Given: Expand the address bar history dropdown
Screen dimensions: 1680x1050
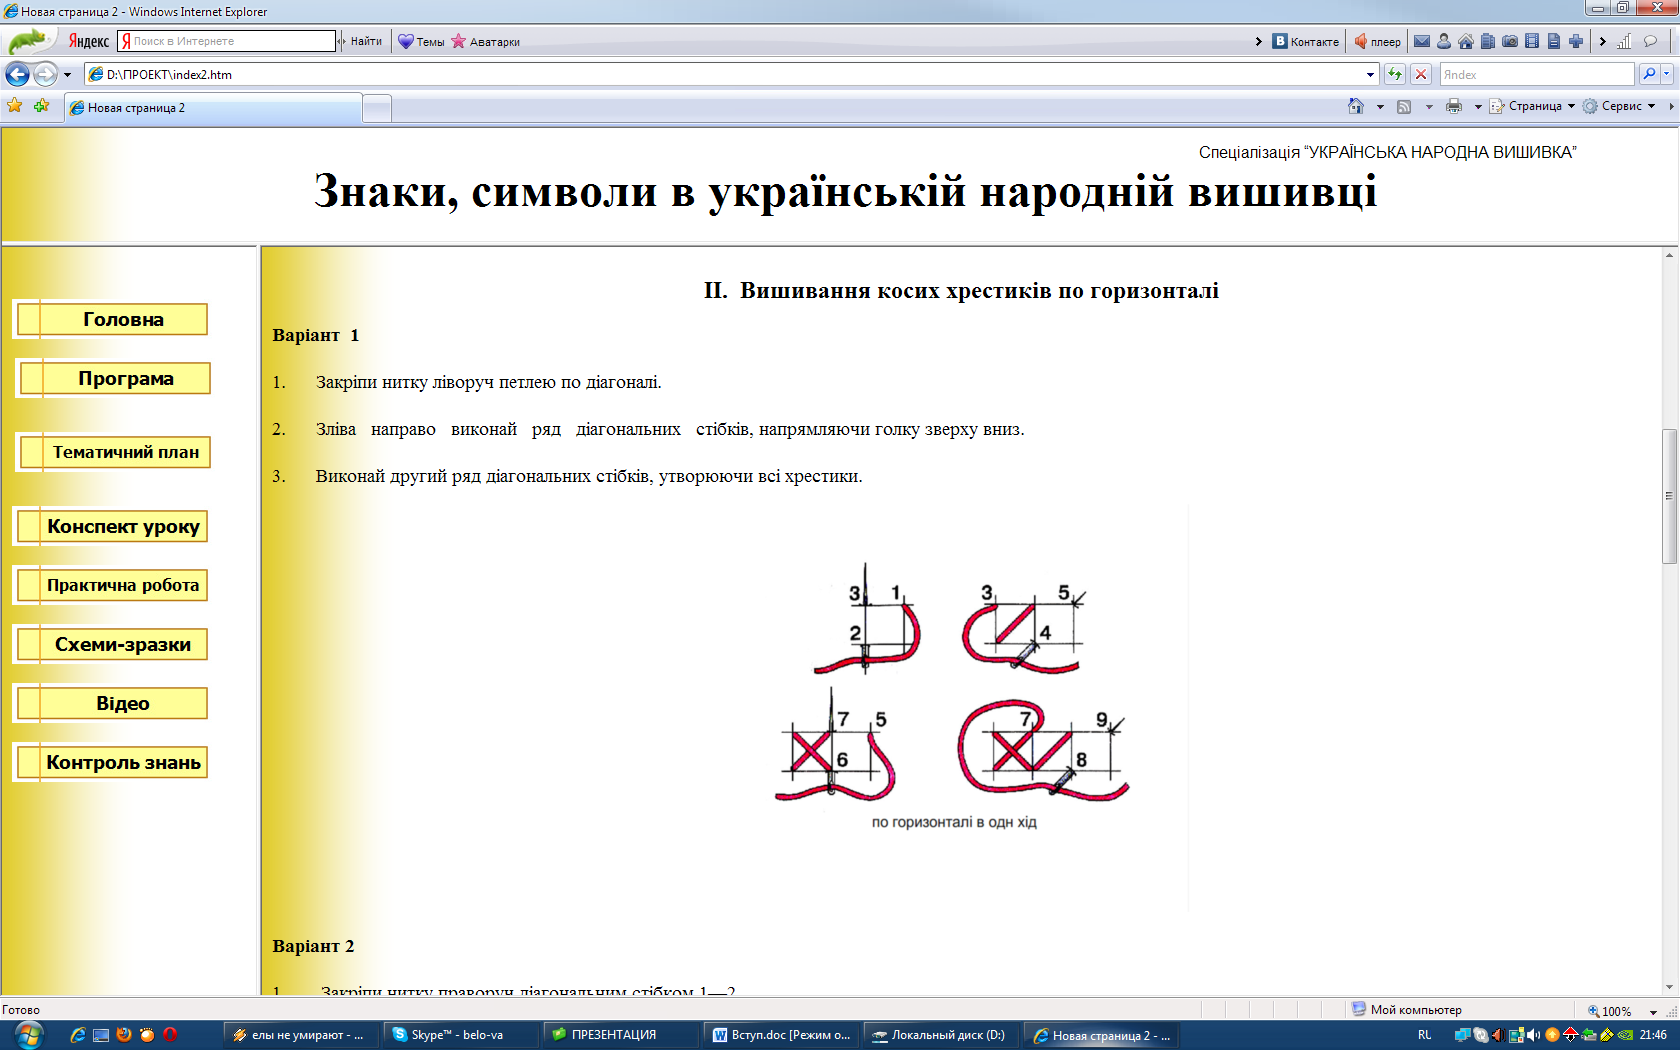Looking at the screenshot, I should click(1370, 75).
